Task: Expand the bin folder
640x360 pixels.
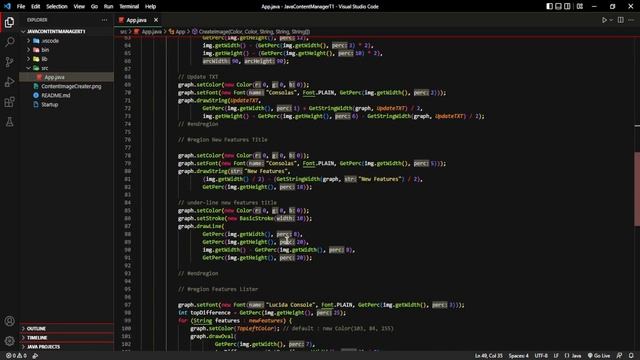Action: (45, 50)
